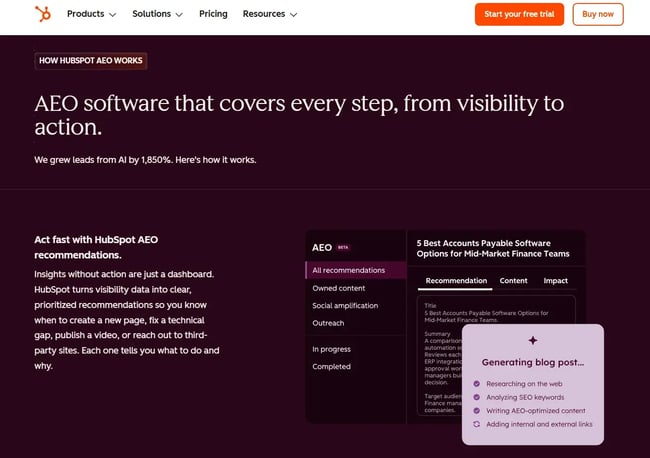The image size is (650, 458).
Task: Click the 5 Best Accounts Payable Software title
Action: (x=493, y=248)
